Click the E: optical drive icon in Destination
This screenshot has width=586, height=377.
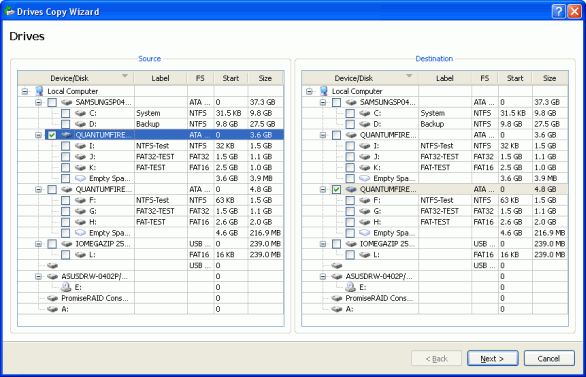351,287
